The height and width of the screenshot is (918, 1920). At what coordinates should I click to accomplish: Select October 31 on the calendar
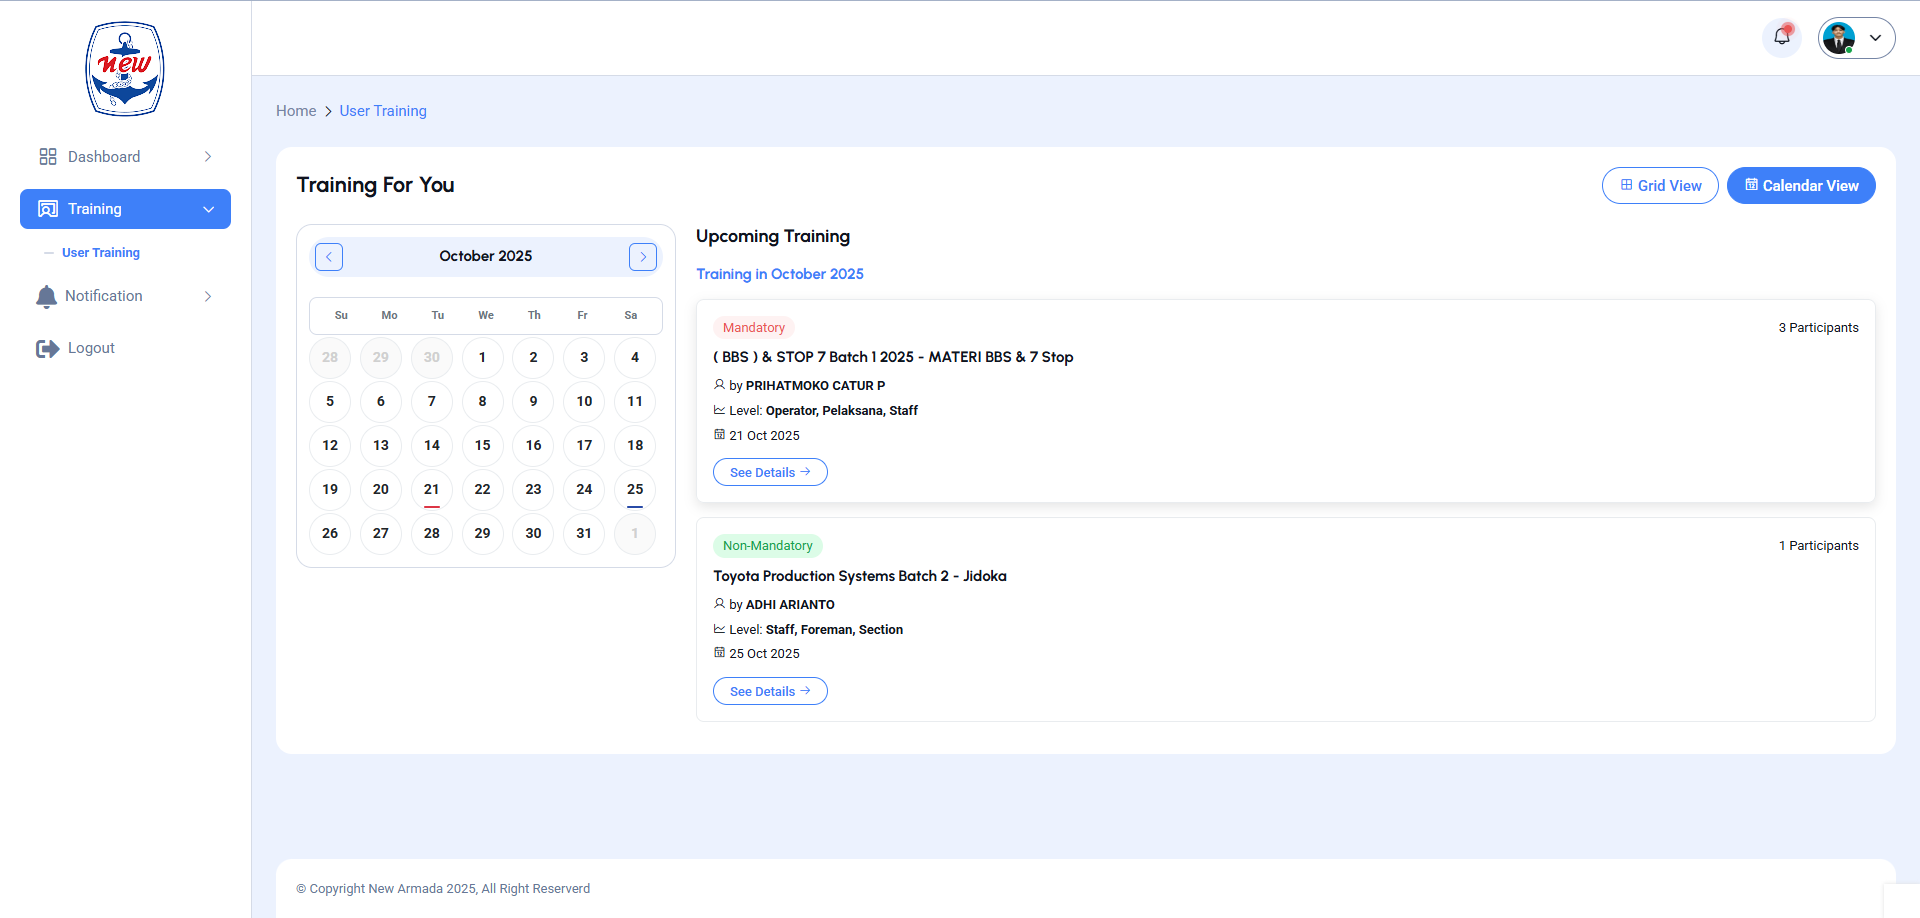point(584,534)
